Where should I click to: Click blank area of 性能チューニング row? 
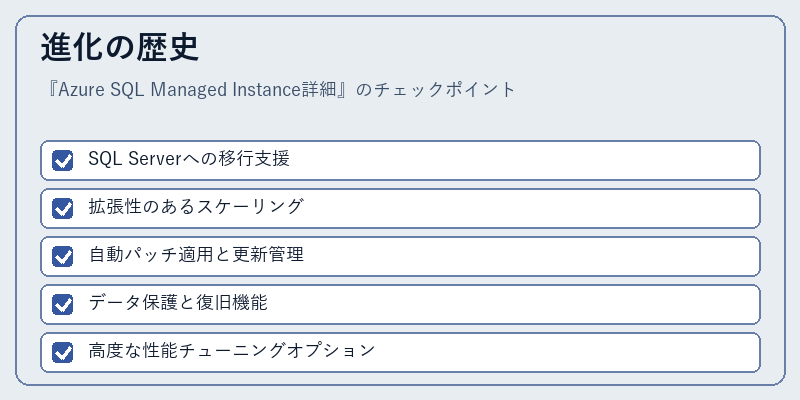coord(566,352)
